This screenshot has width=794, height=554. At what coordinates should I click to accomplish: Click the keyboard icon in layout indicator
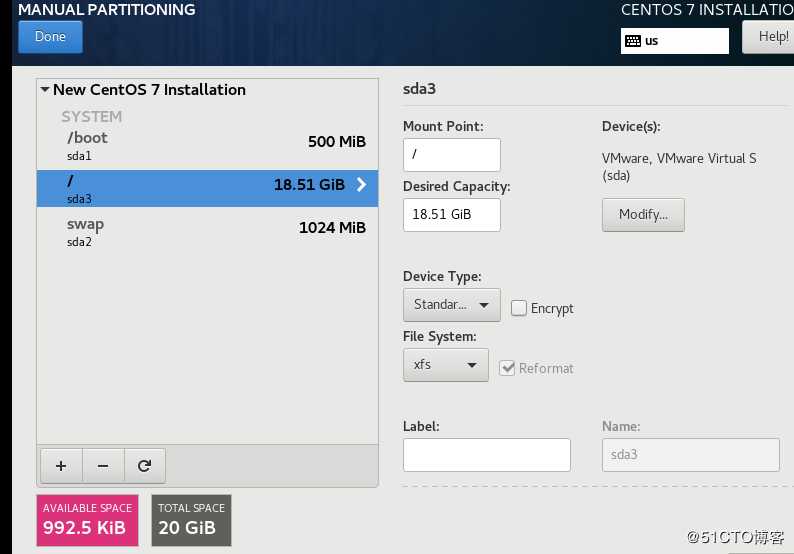pyautogui.click(x=632, y=41)
